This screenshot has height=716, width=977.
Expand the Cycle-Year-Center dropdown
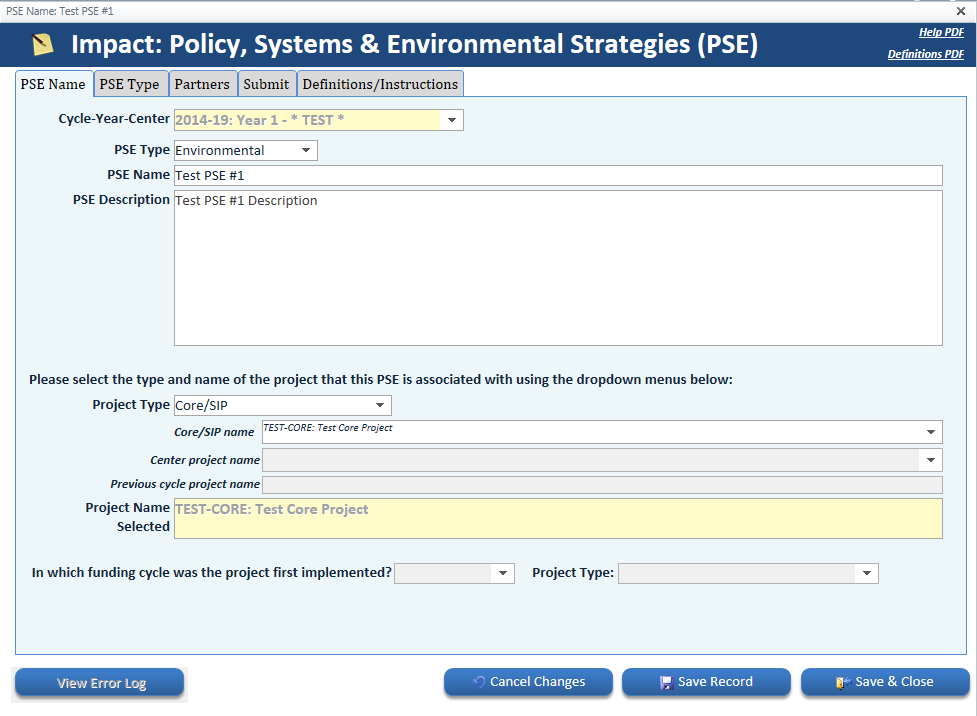point(452,120)
